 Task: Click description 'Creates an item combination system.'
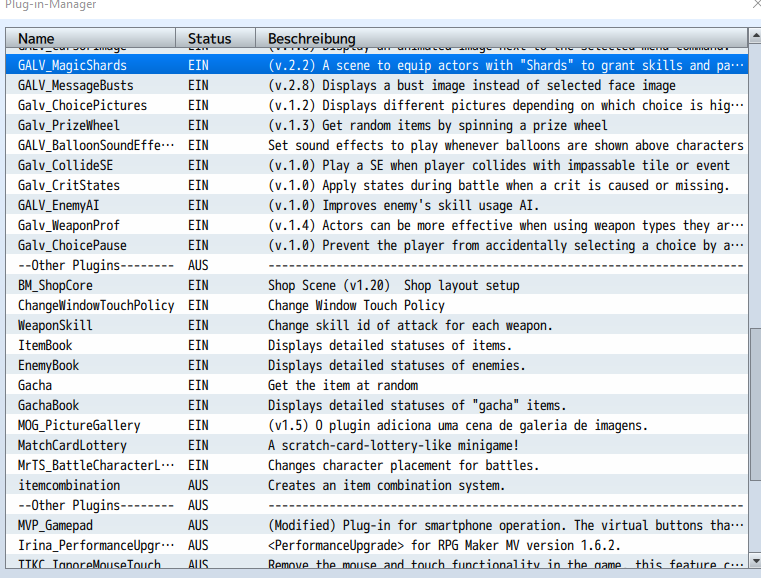point(387,485)
